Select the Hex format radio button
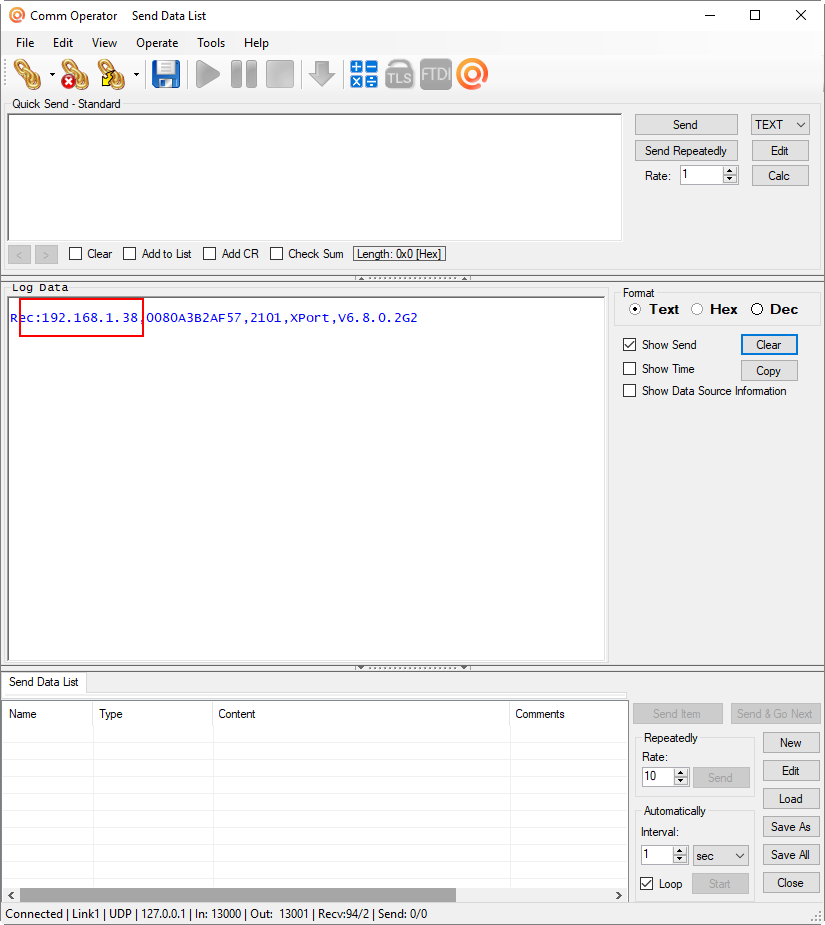 pyautogui.click(x=697, y=309)
